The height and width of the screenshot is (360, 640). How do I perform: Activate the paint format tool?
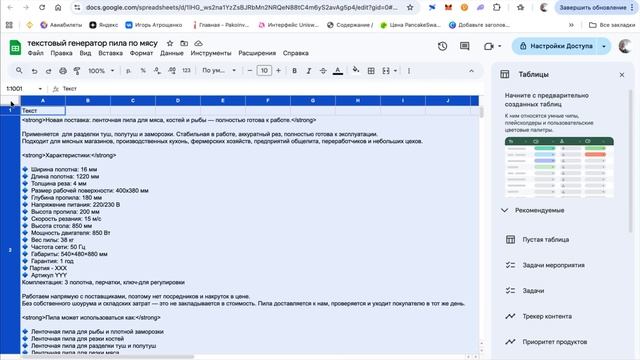[77, 71]
